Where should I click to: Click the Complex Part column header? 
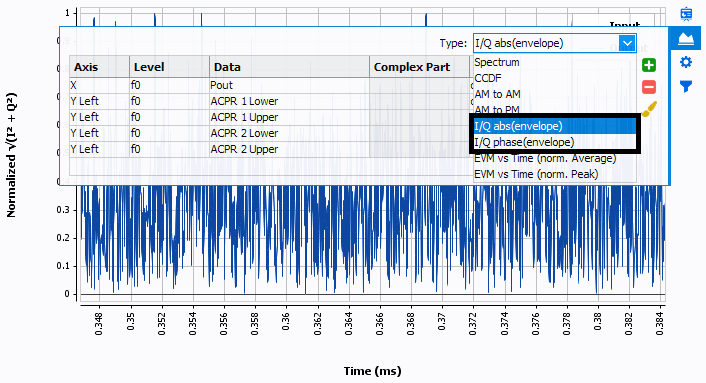click(x=420, y=67)
